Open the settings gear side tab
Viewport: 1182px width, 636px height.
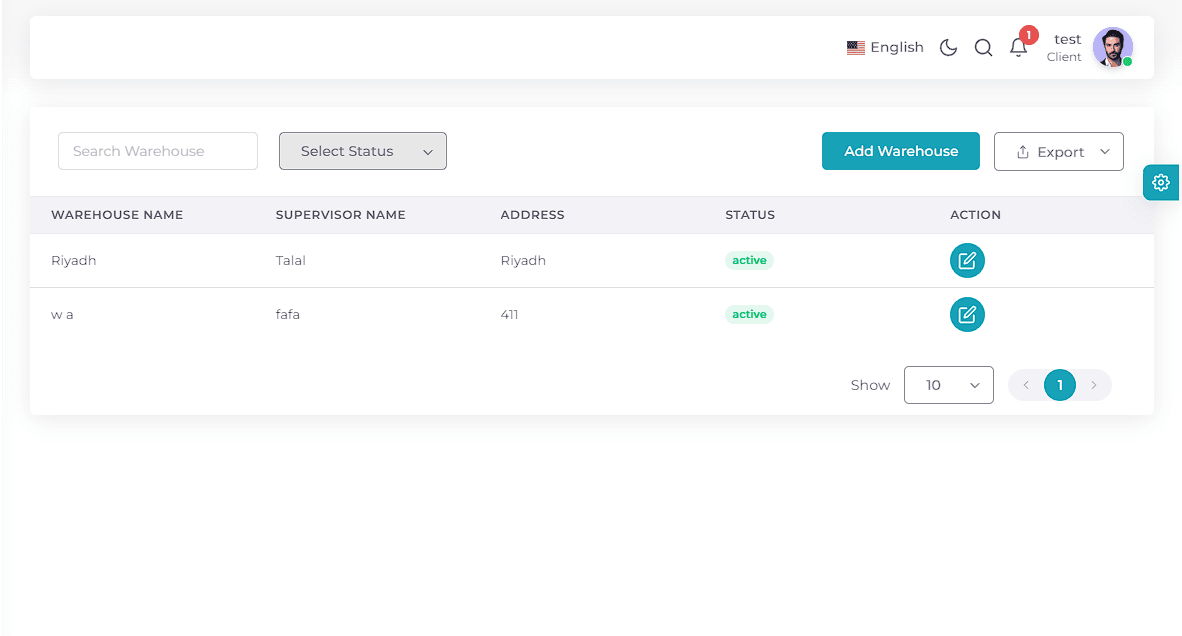tap(1161, 182)
